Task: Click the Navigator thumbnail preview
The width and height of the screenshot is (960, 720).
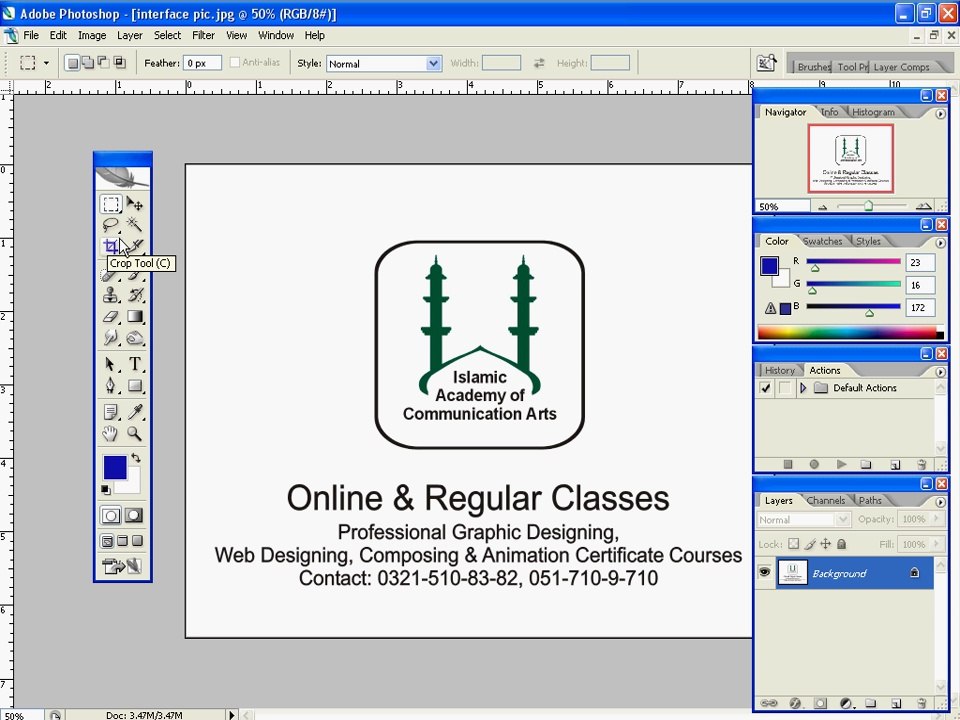Action: click(850, 159)
